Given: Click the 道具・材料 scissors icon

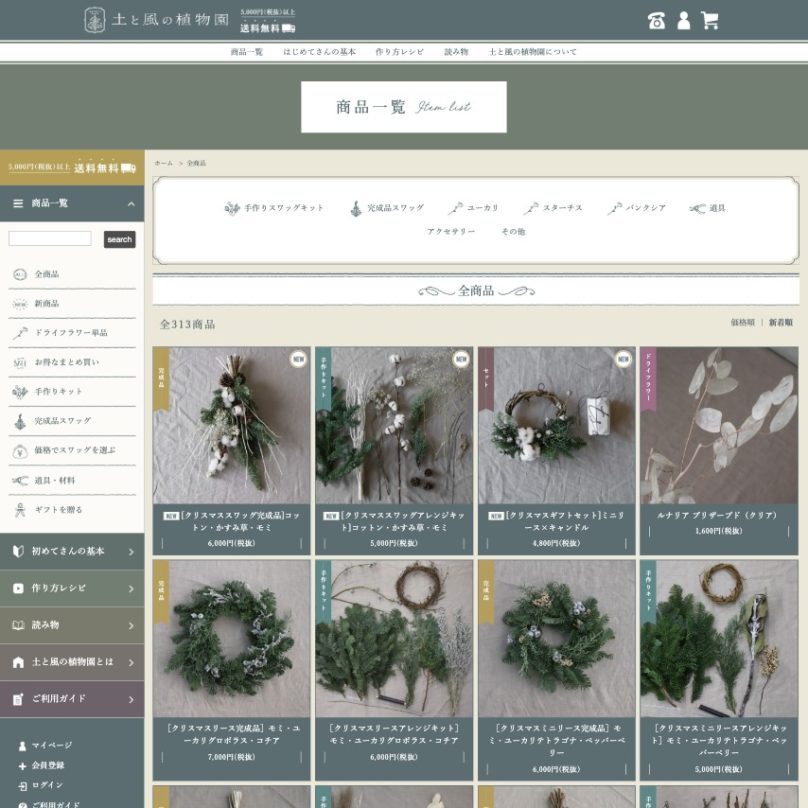Looking at the screenshot, I should coord(20,481).
